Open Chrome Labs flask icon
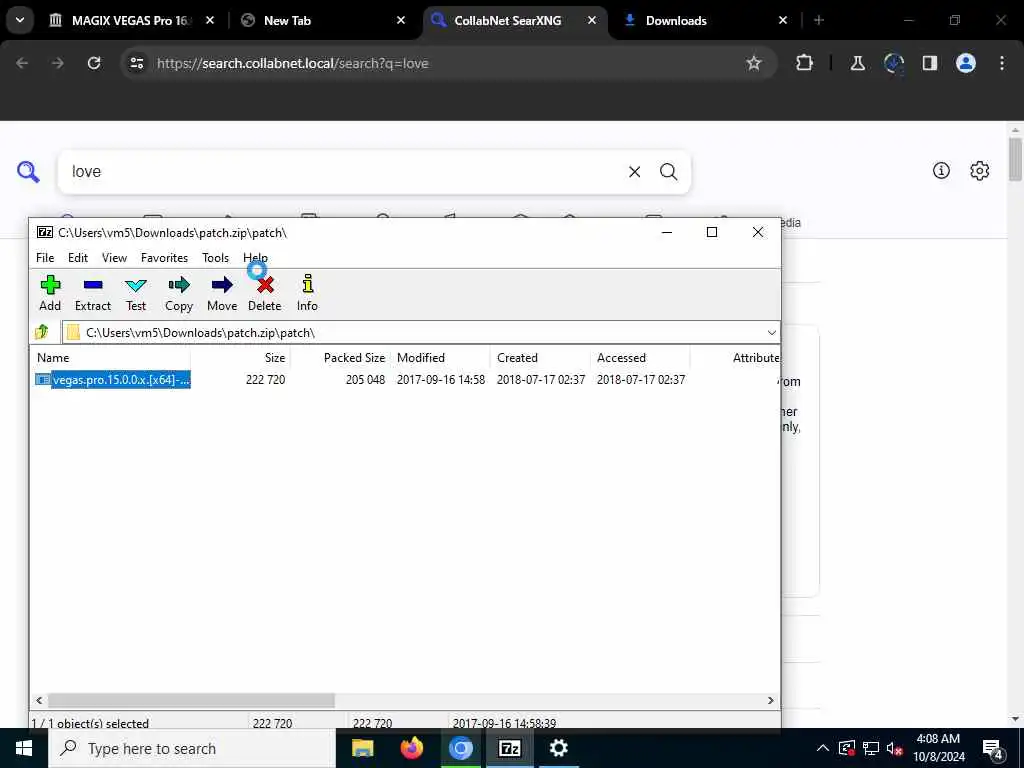The height and width of the screenshot is (768, 1024). tap(857, 63)
